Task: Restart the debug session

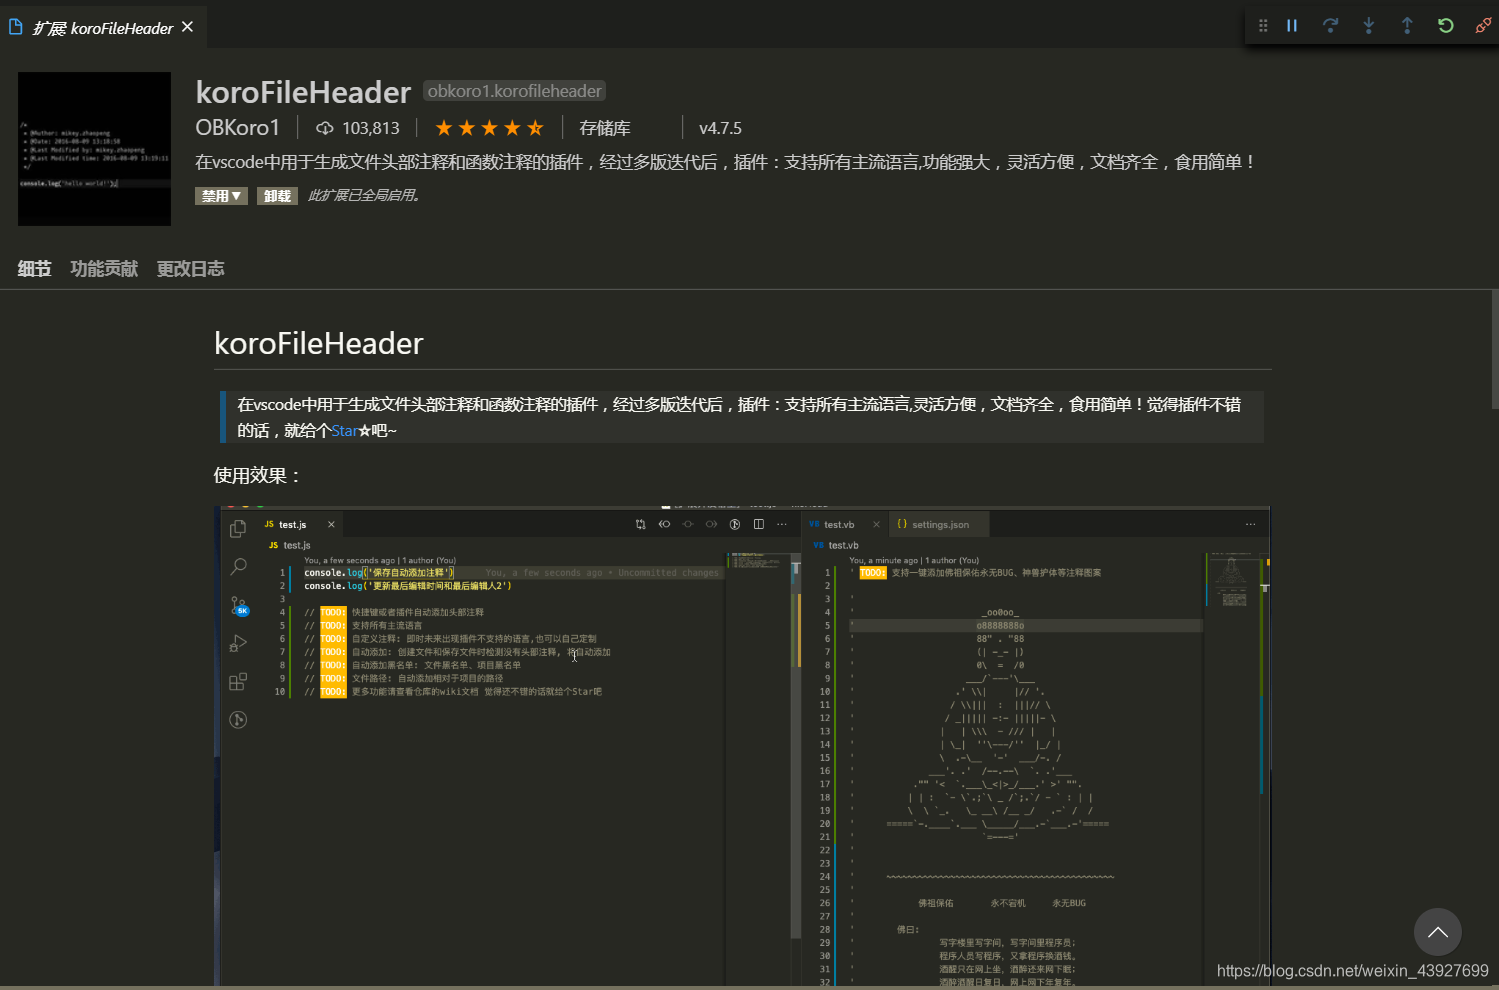Action: pos(1445,25)
